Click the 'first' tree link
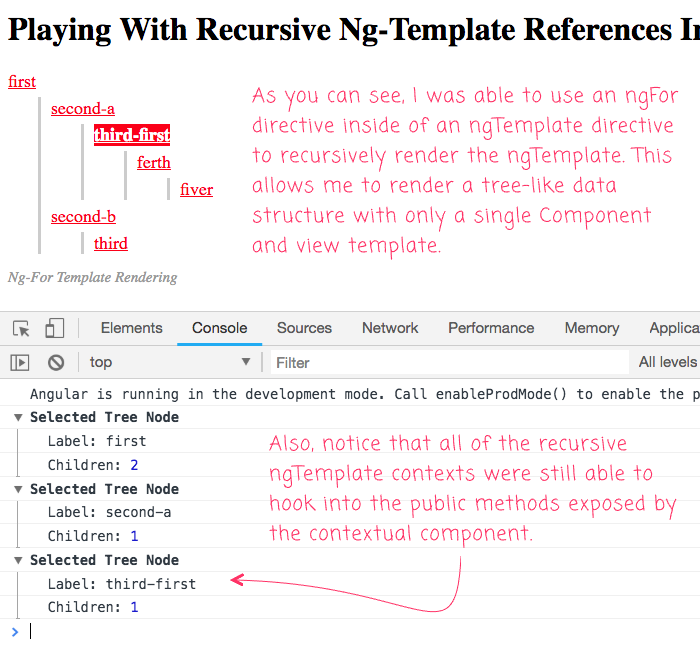This screenshot has height=651, width=700. pyautogui.click(x=22, y=81)
